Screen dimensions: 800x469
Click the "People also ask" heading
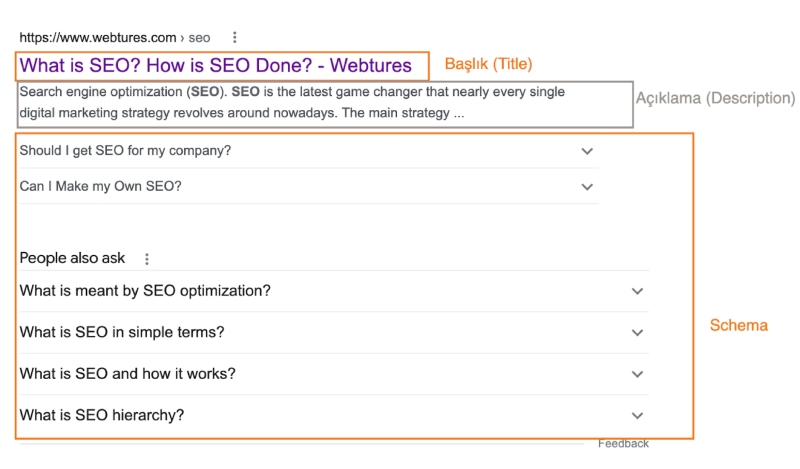(72, 258)
